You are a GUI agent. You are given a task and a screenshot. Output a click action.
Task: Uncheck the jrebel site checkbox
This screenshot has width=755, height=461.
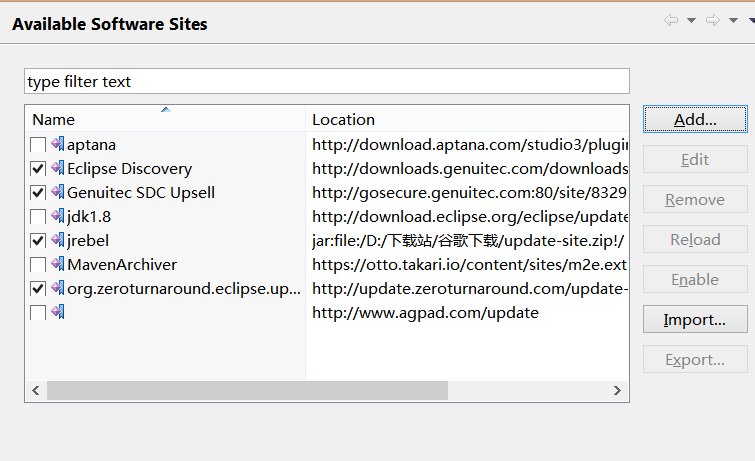38,241
